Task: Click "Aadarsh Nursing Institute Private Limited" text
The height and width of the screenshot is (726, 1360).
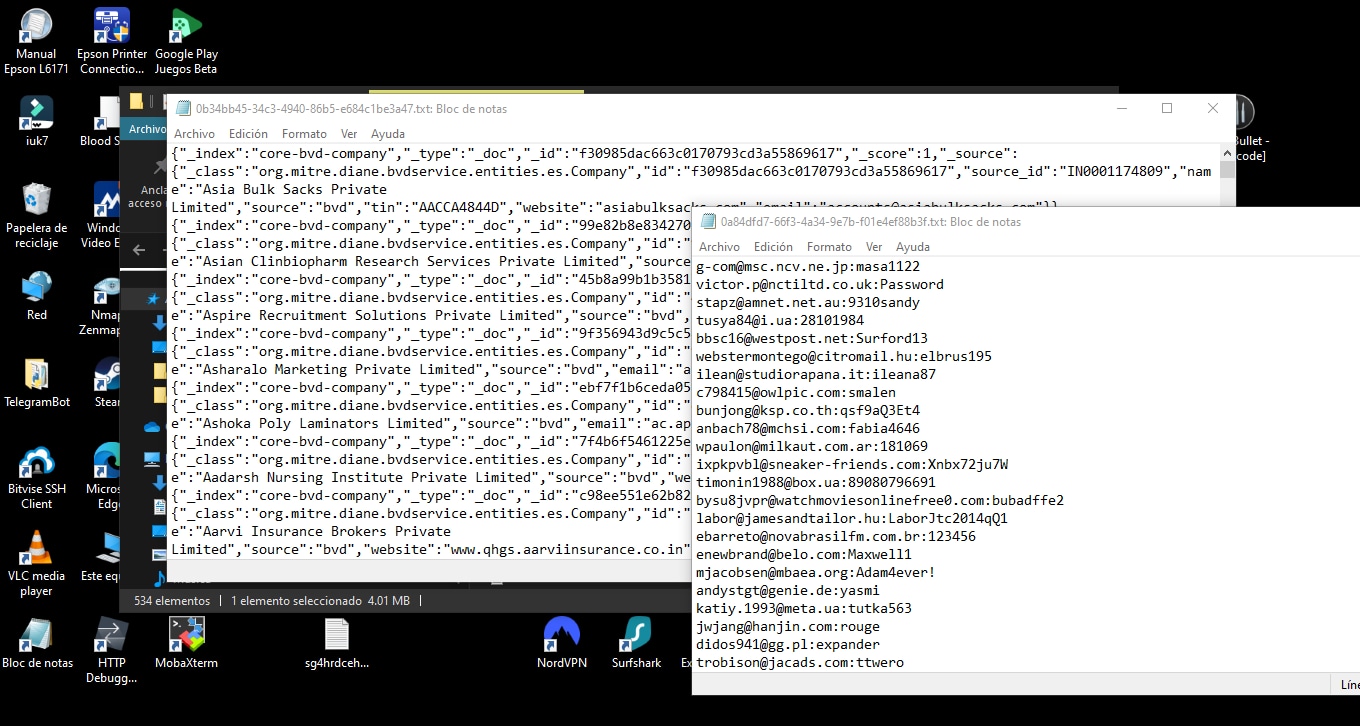Action: (x=366, y=477)
